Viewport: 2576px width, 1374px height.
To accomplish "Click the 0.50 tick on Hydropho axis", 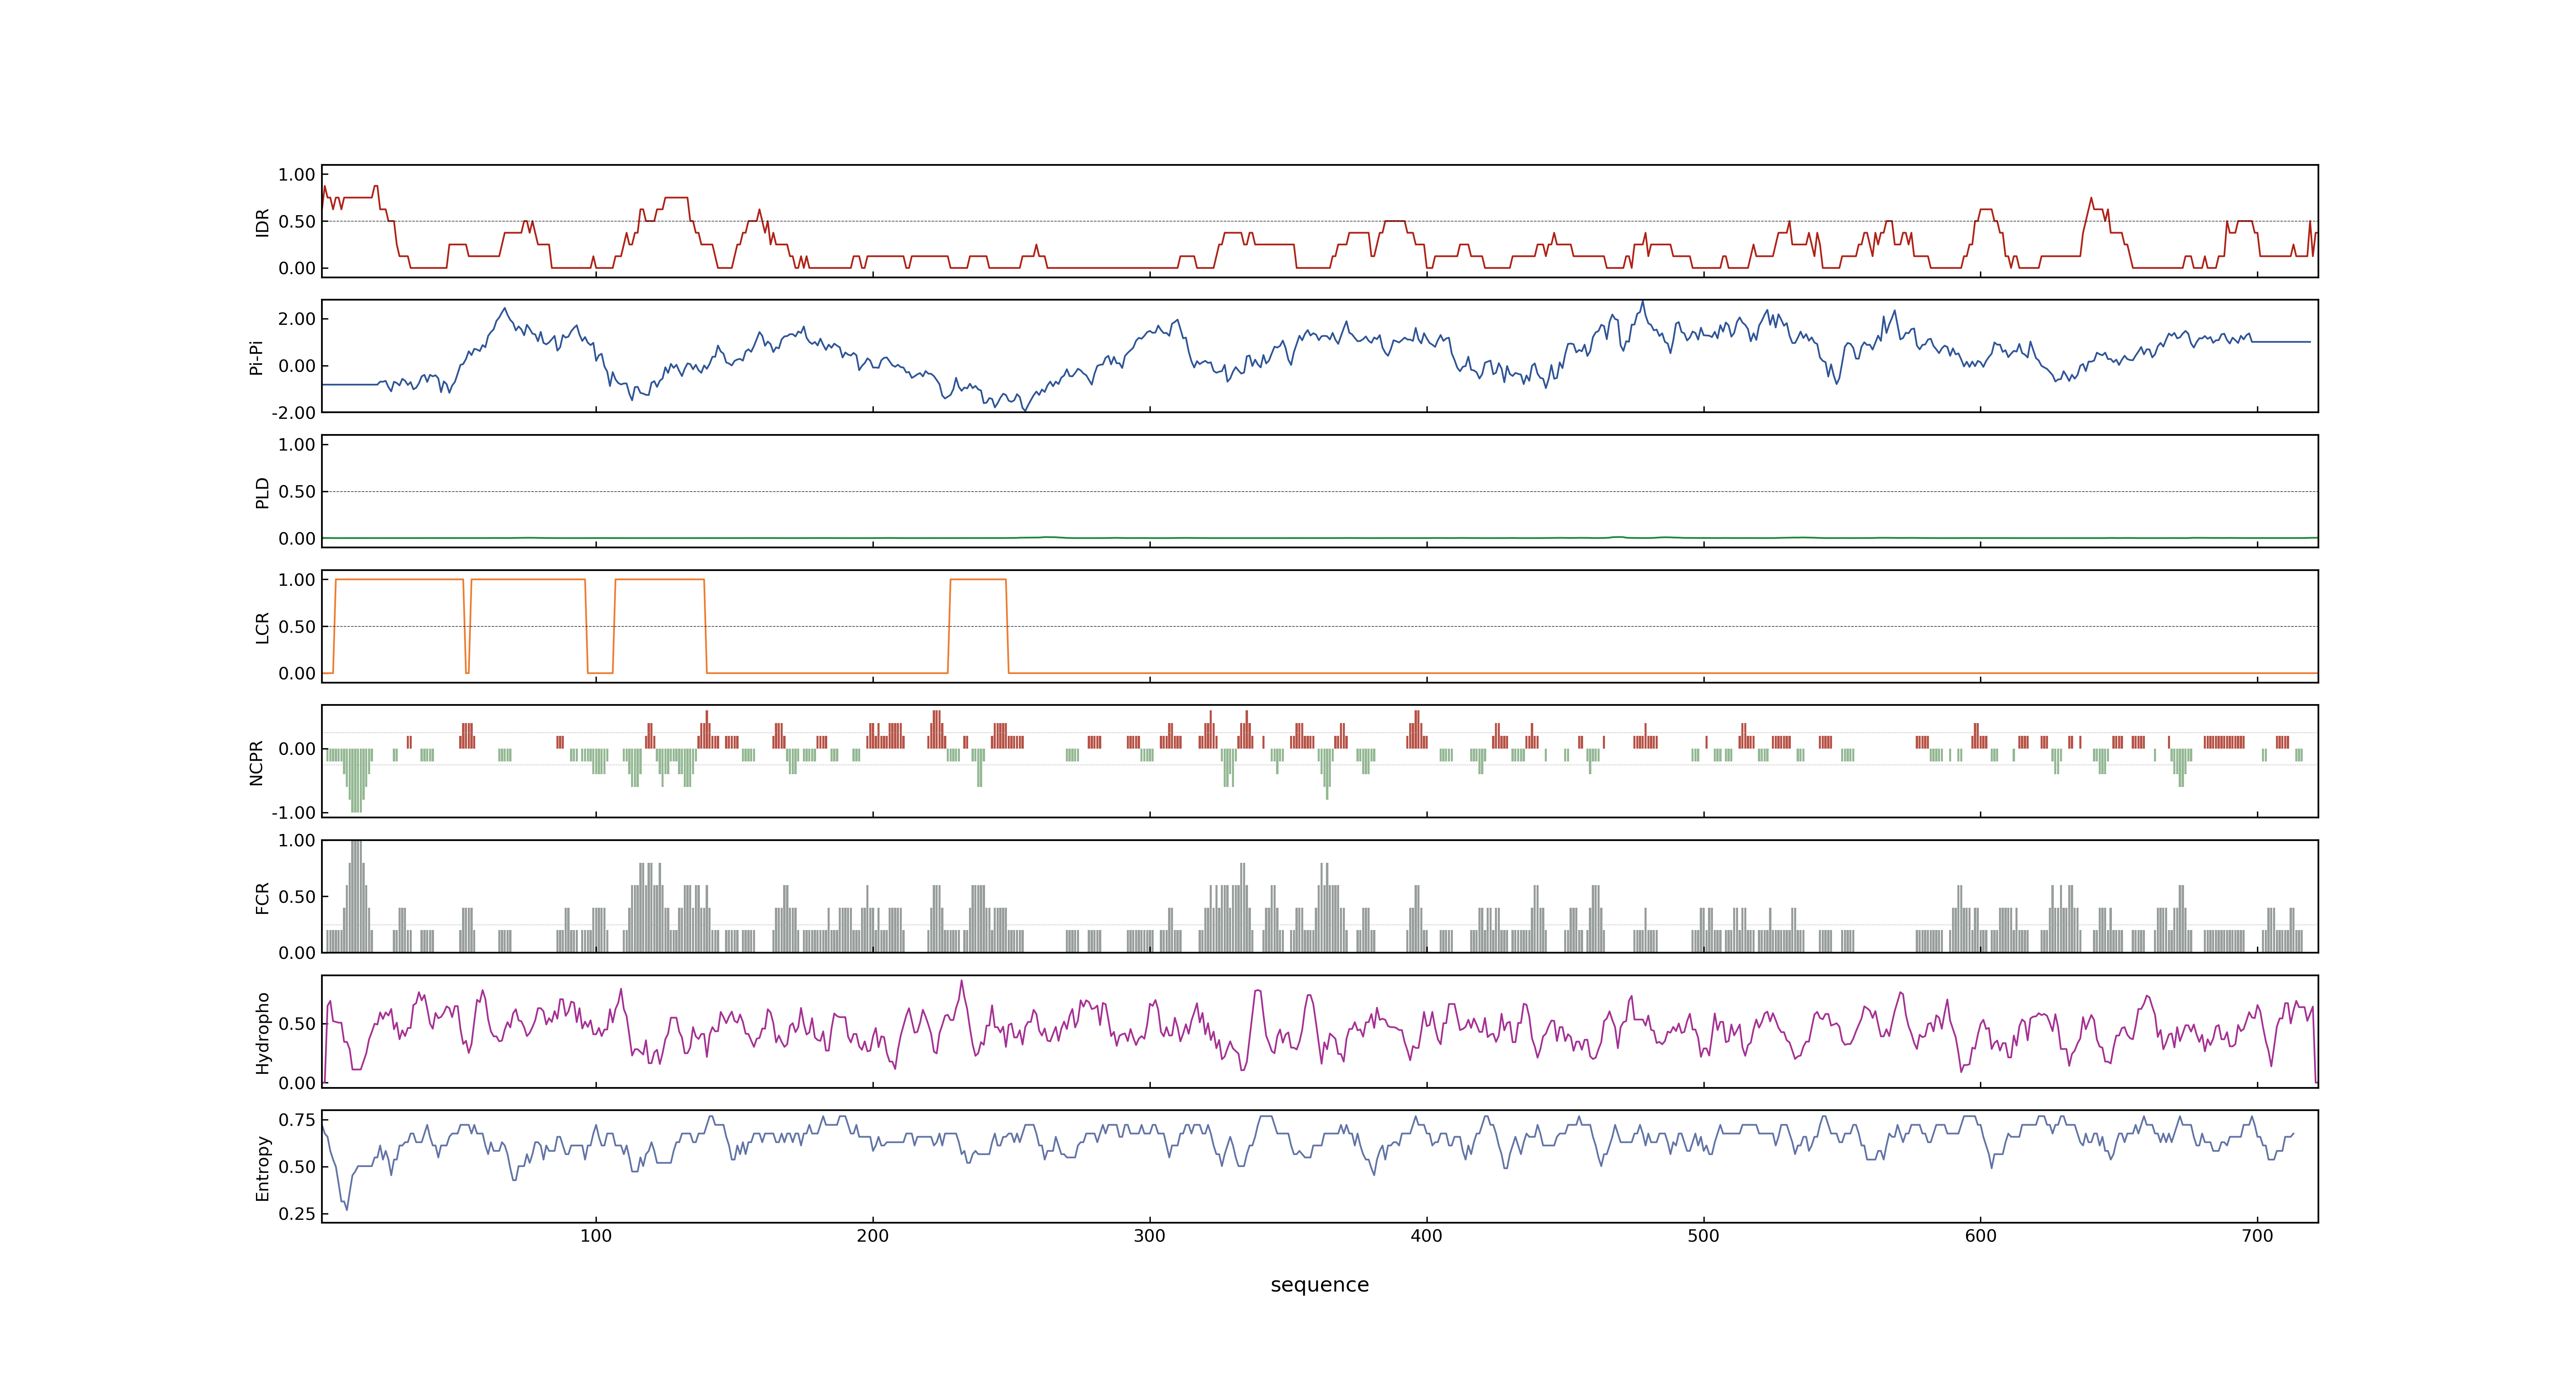I will [297, 1024].
